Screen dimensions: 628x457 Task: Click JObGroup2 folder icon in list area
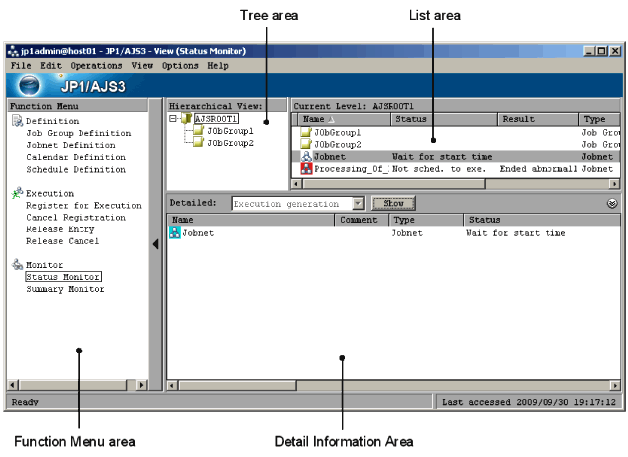pos(306,144)
